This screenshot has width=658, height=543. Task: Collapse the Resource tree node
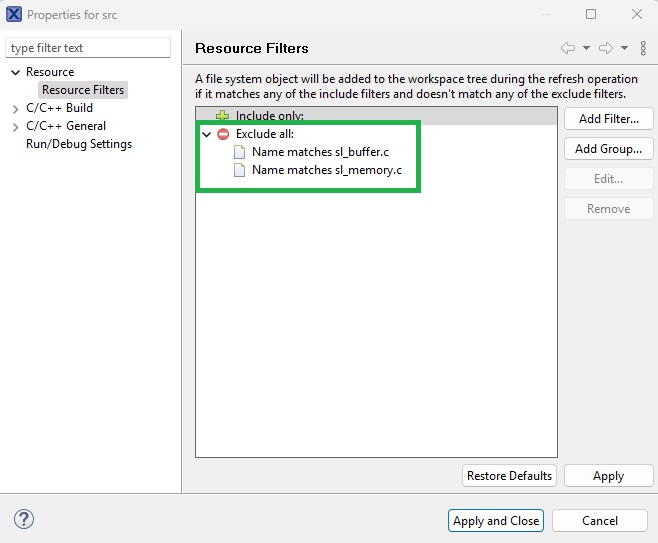[15, 72]
